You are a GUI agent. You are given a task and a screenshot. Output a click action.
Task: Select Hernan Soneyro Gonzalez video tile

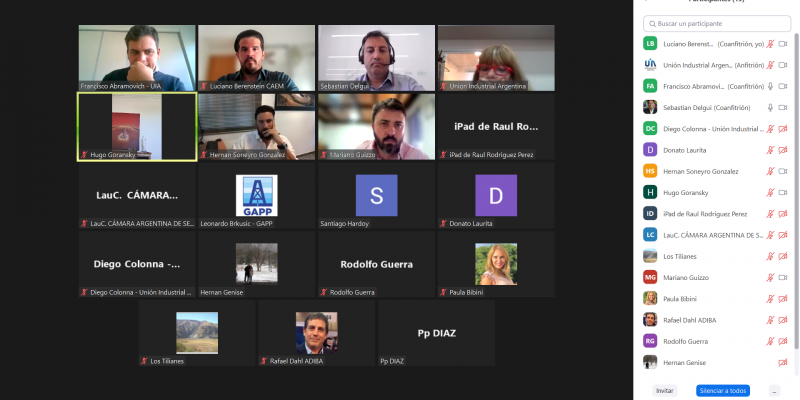[x=257, y=127]
